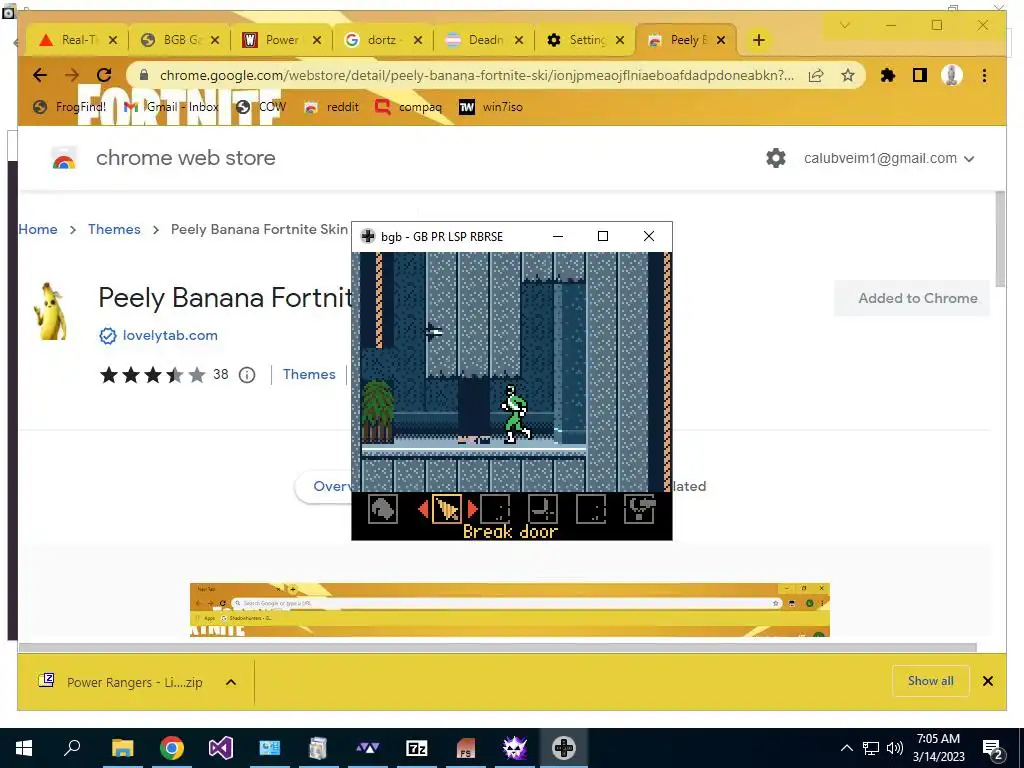Open Google Chrome from taskbar
1024x768 pixels.
[172, 748]
